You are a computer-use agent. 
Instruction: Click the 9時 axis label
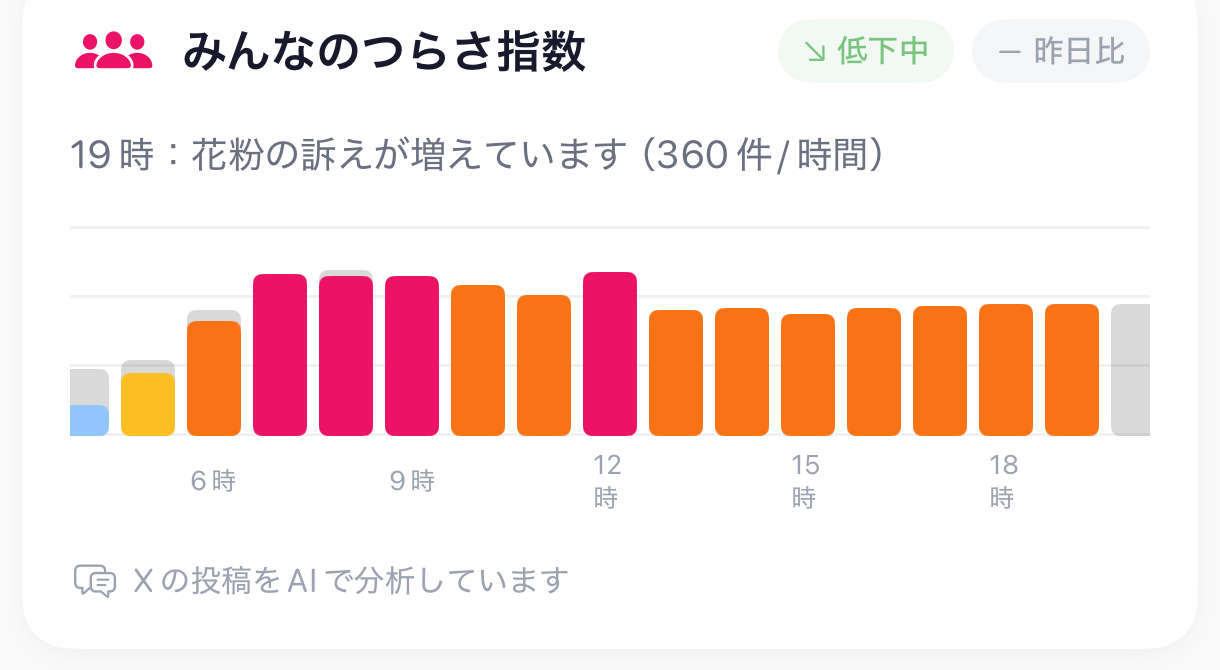(x=412, y=481)
